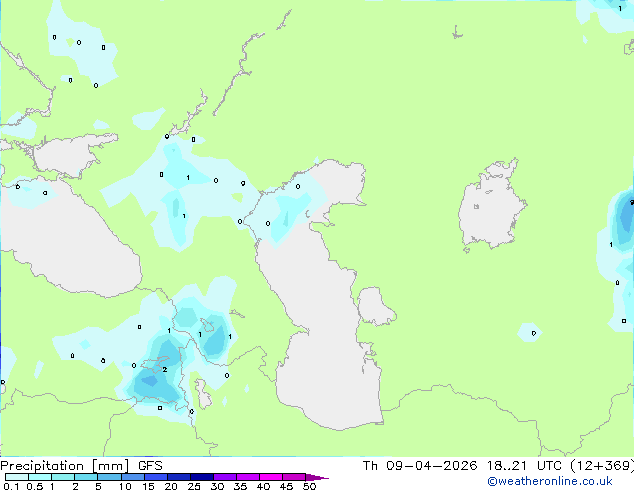The height and width of the screenshot is (490, 634).
Task: Click the '25' legend value
Action: (x=194, y=486)
